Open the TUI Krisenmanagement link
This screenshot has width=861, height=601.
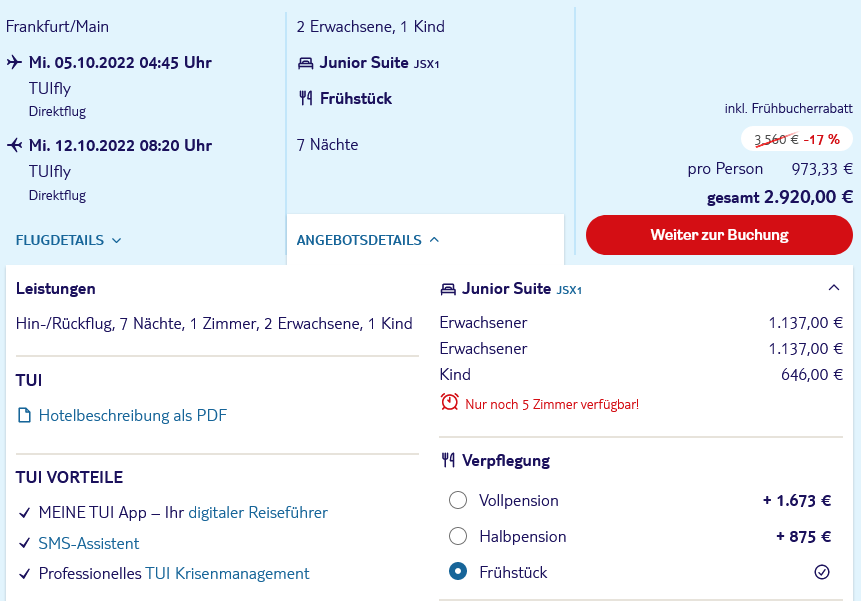pos(227,574)
